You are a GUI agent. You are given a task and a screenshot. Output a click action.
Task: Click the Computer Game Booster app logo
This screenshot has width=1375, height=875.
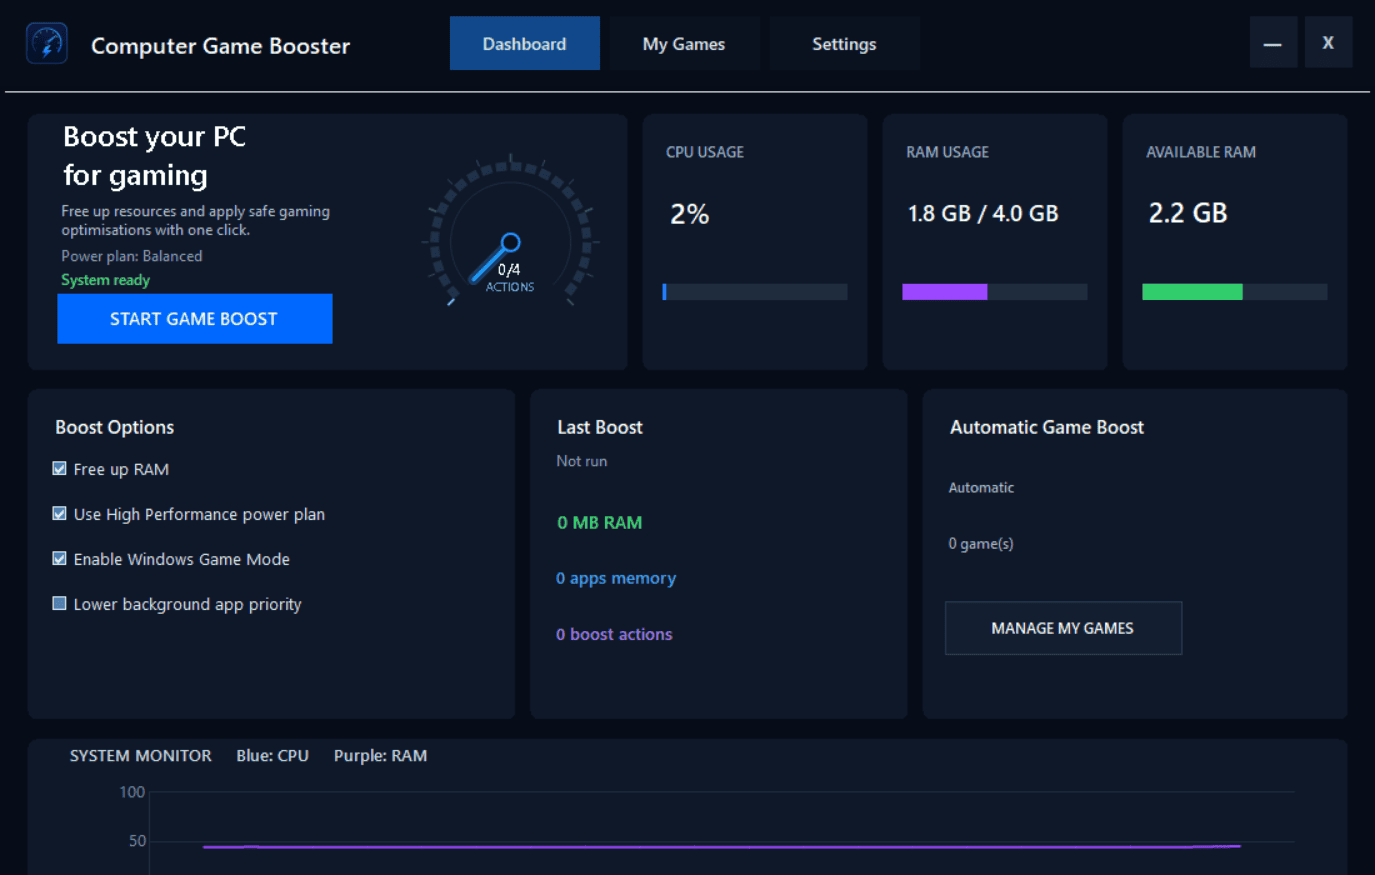[x=47, y=44]
